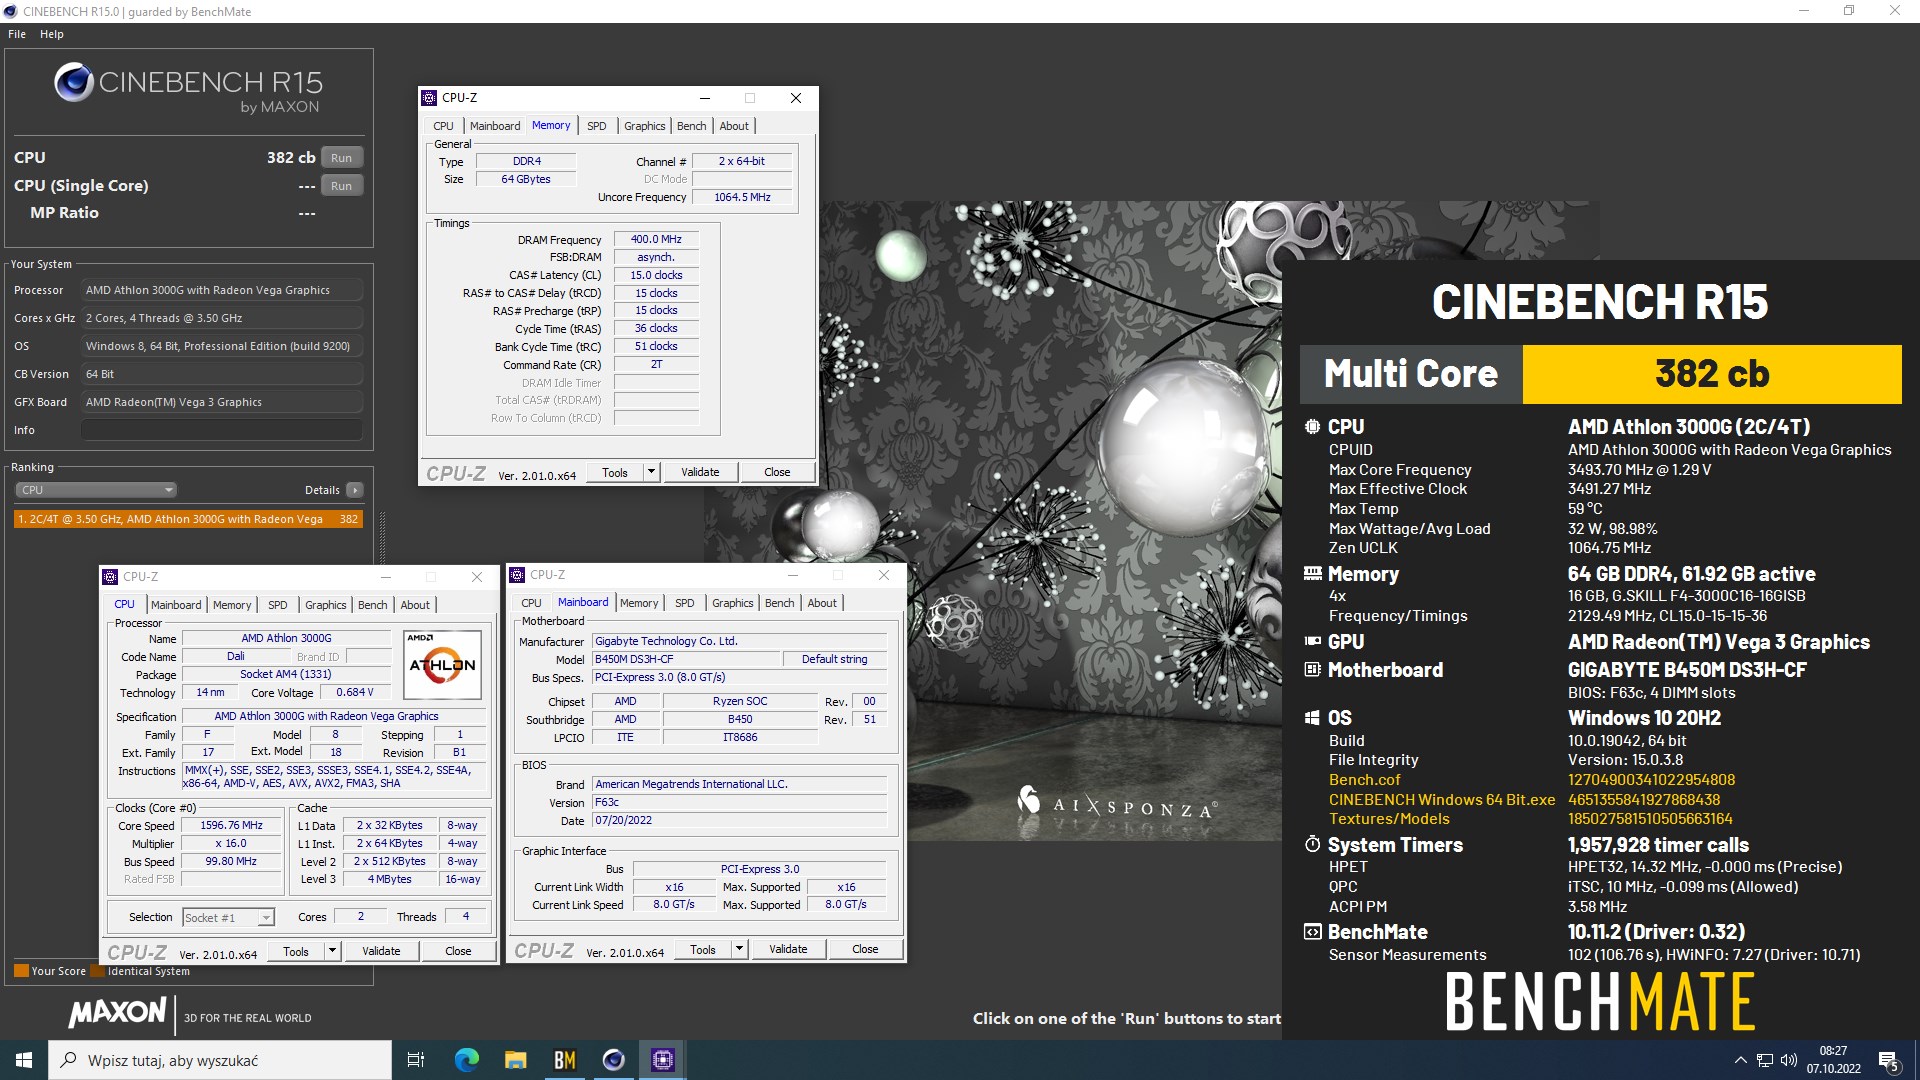Open Memory tab in the CPU-Z CPU window
The width and height of the screenshot is (1920, 1080).
coord(232,605)
